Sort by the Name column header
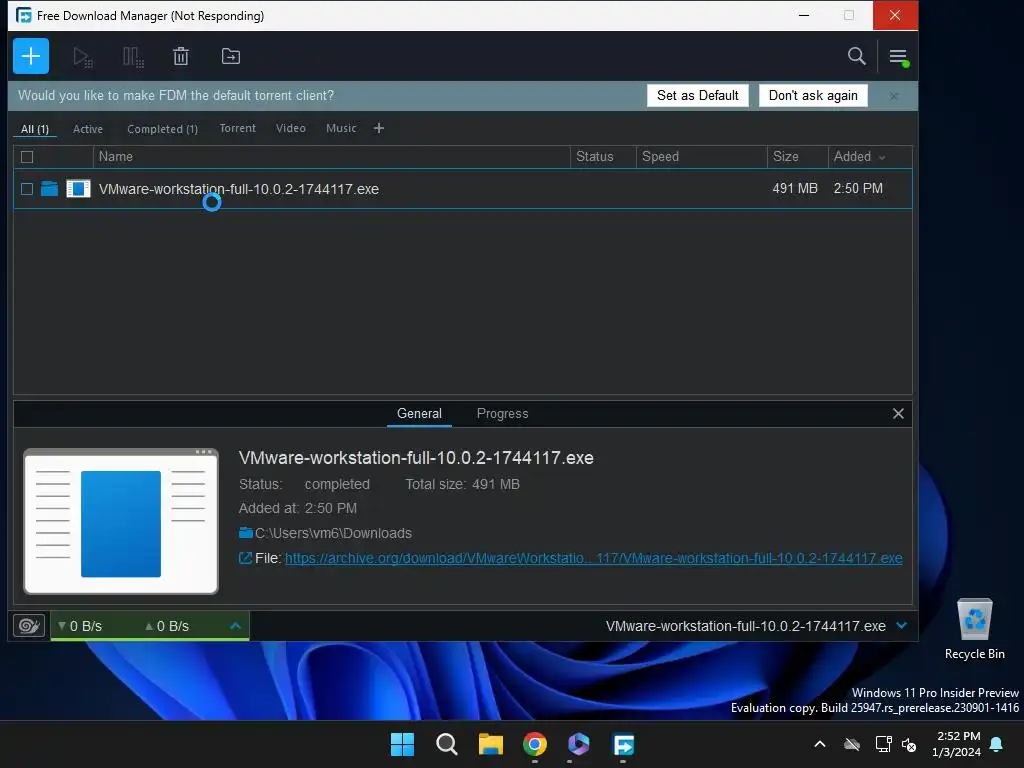The width and height of the screenshot is (1024, 768). [x=332, y=157]
